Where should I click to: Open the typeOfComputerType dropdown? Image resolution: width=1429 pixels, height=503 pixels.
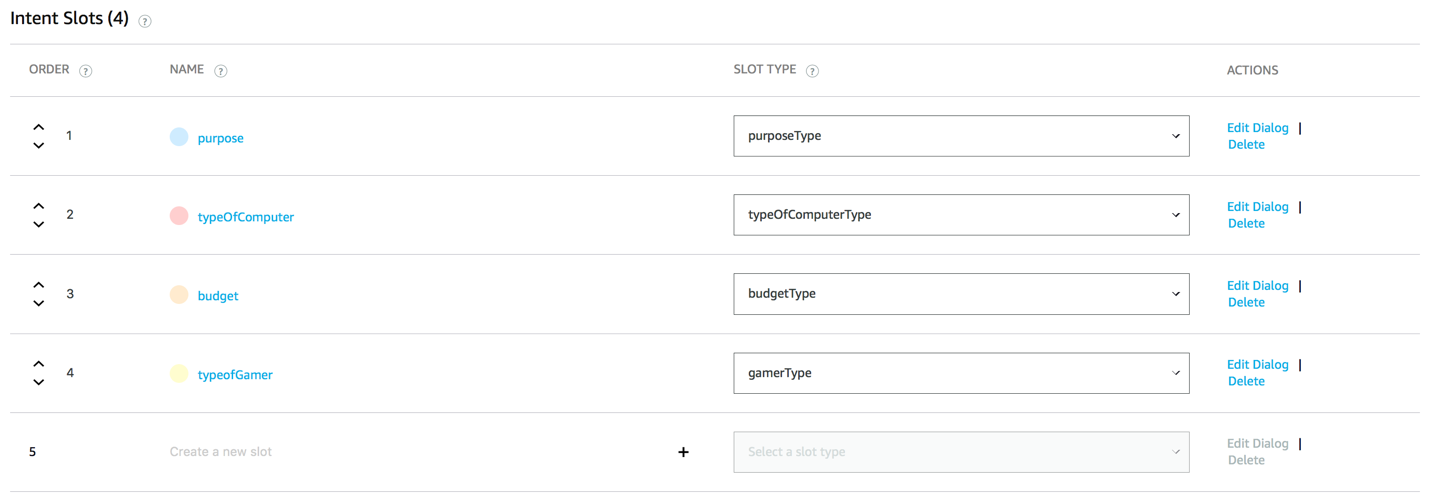(x=961, y=215)
